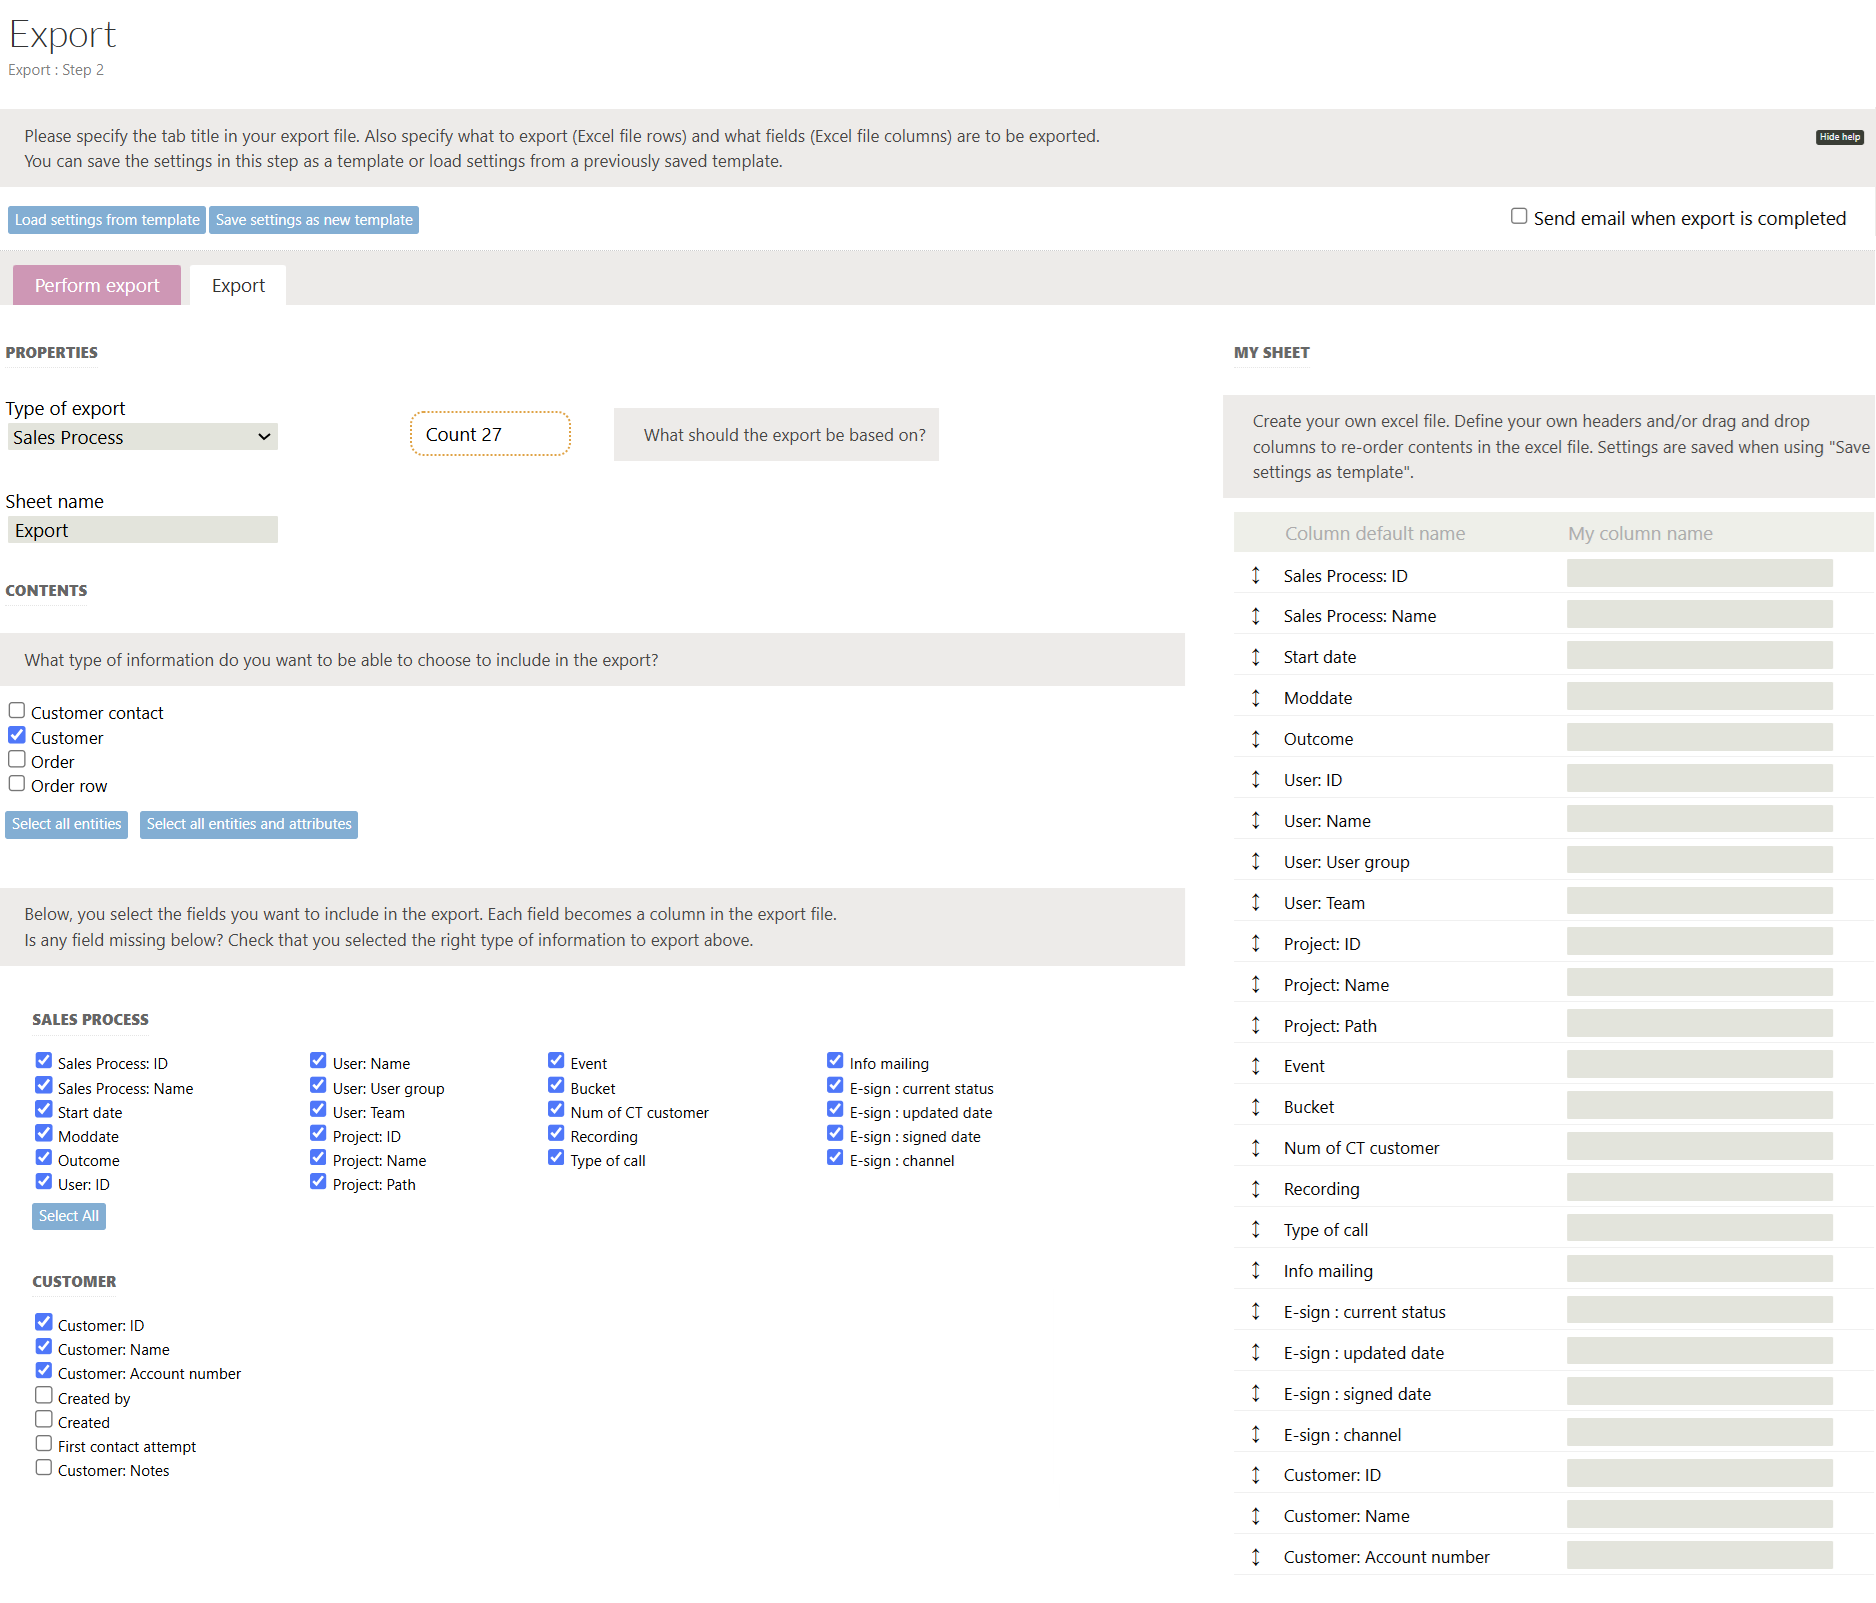The height and width of the screenshot is (1603, 1876).
Task: Click the drag arrows beside Project: Path
Action: (1256, 1026)
